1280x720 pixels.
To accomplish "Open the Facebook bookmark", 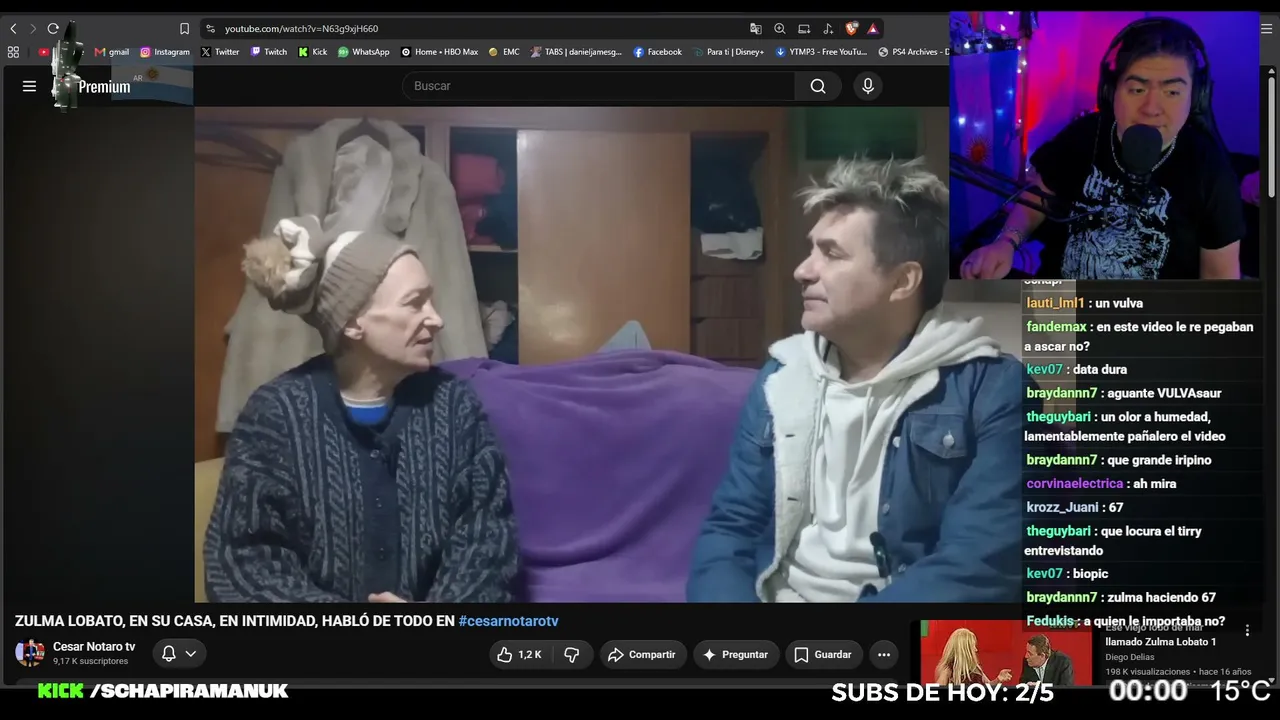I will [658, 52].
